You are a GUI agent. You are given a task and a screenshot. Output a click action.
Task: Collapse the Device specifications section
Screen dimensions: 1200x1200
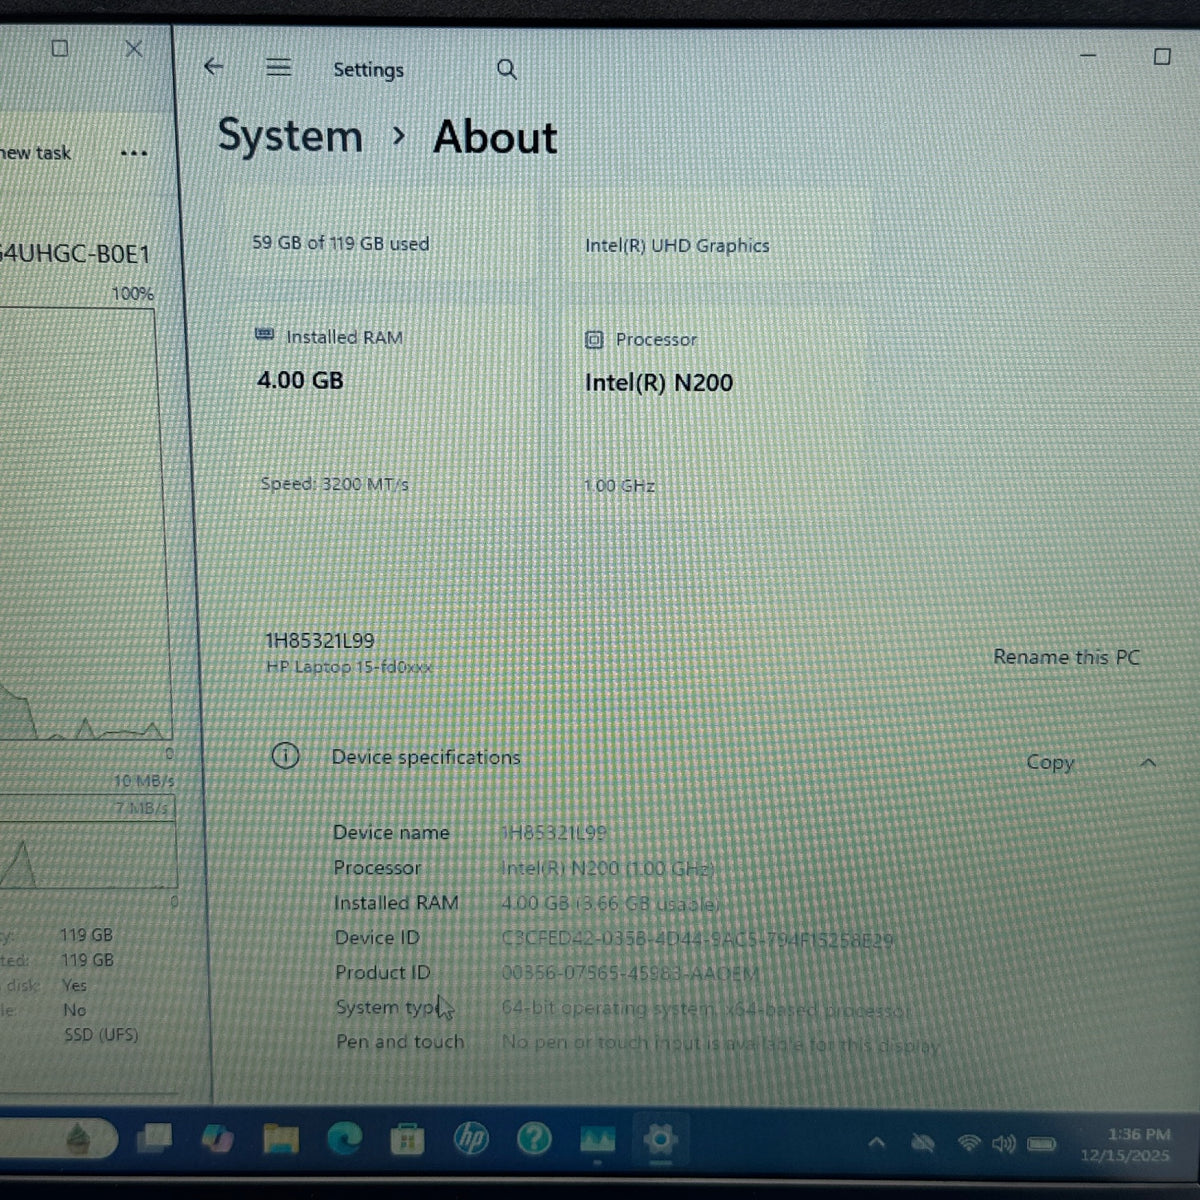1148,762
